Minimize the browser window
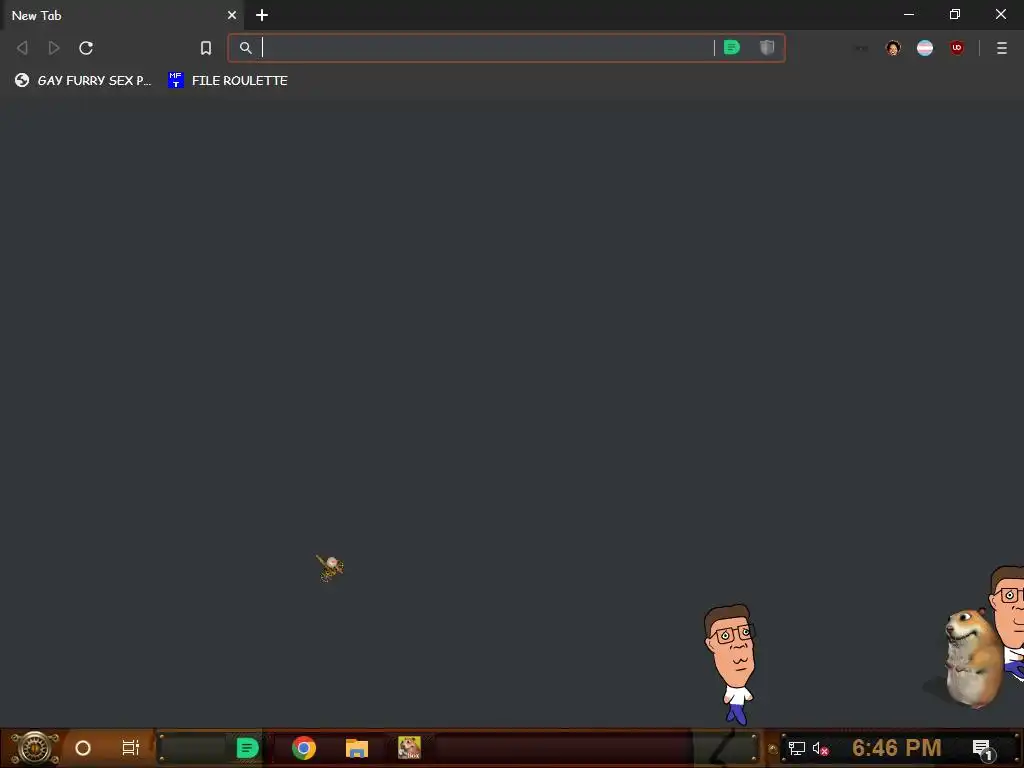This screenshot has width=1024, height=768. [x=909, y=14]
